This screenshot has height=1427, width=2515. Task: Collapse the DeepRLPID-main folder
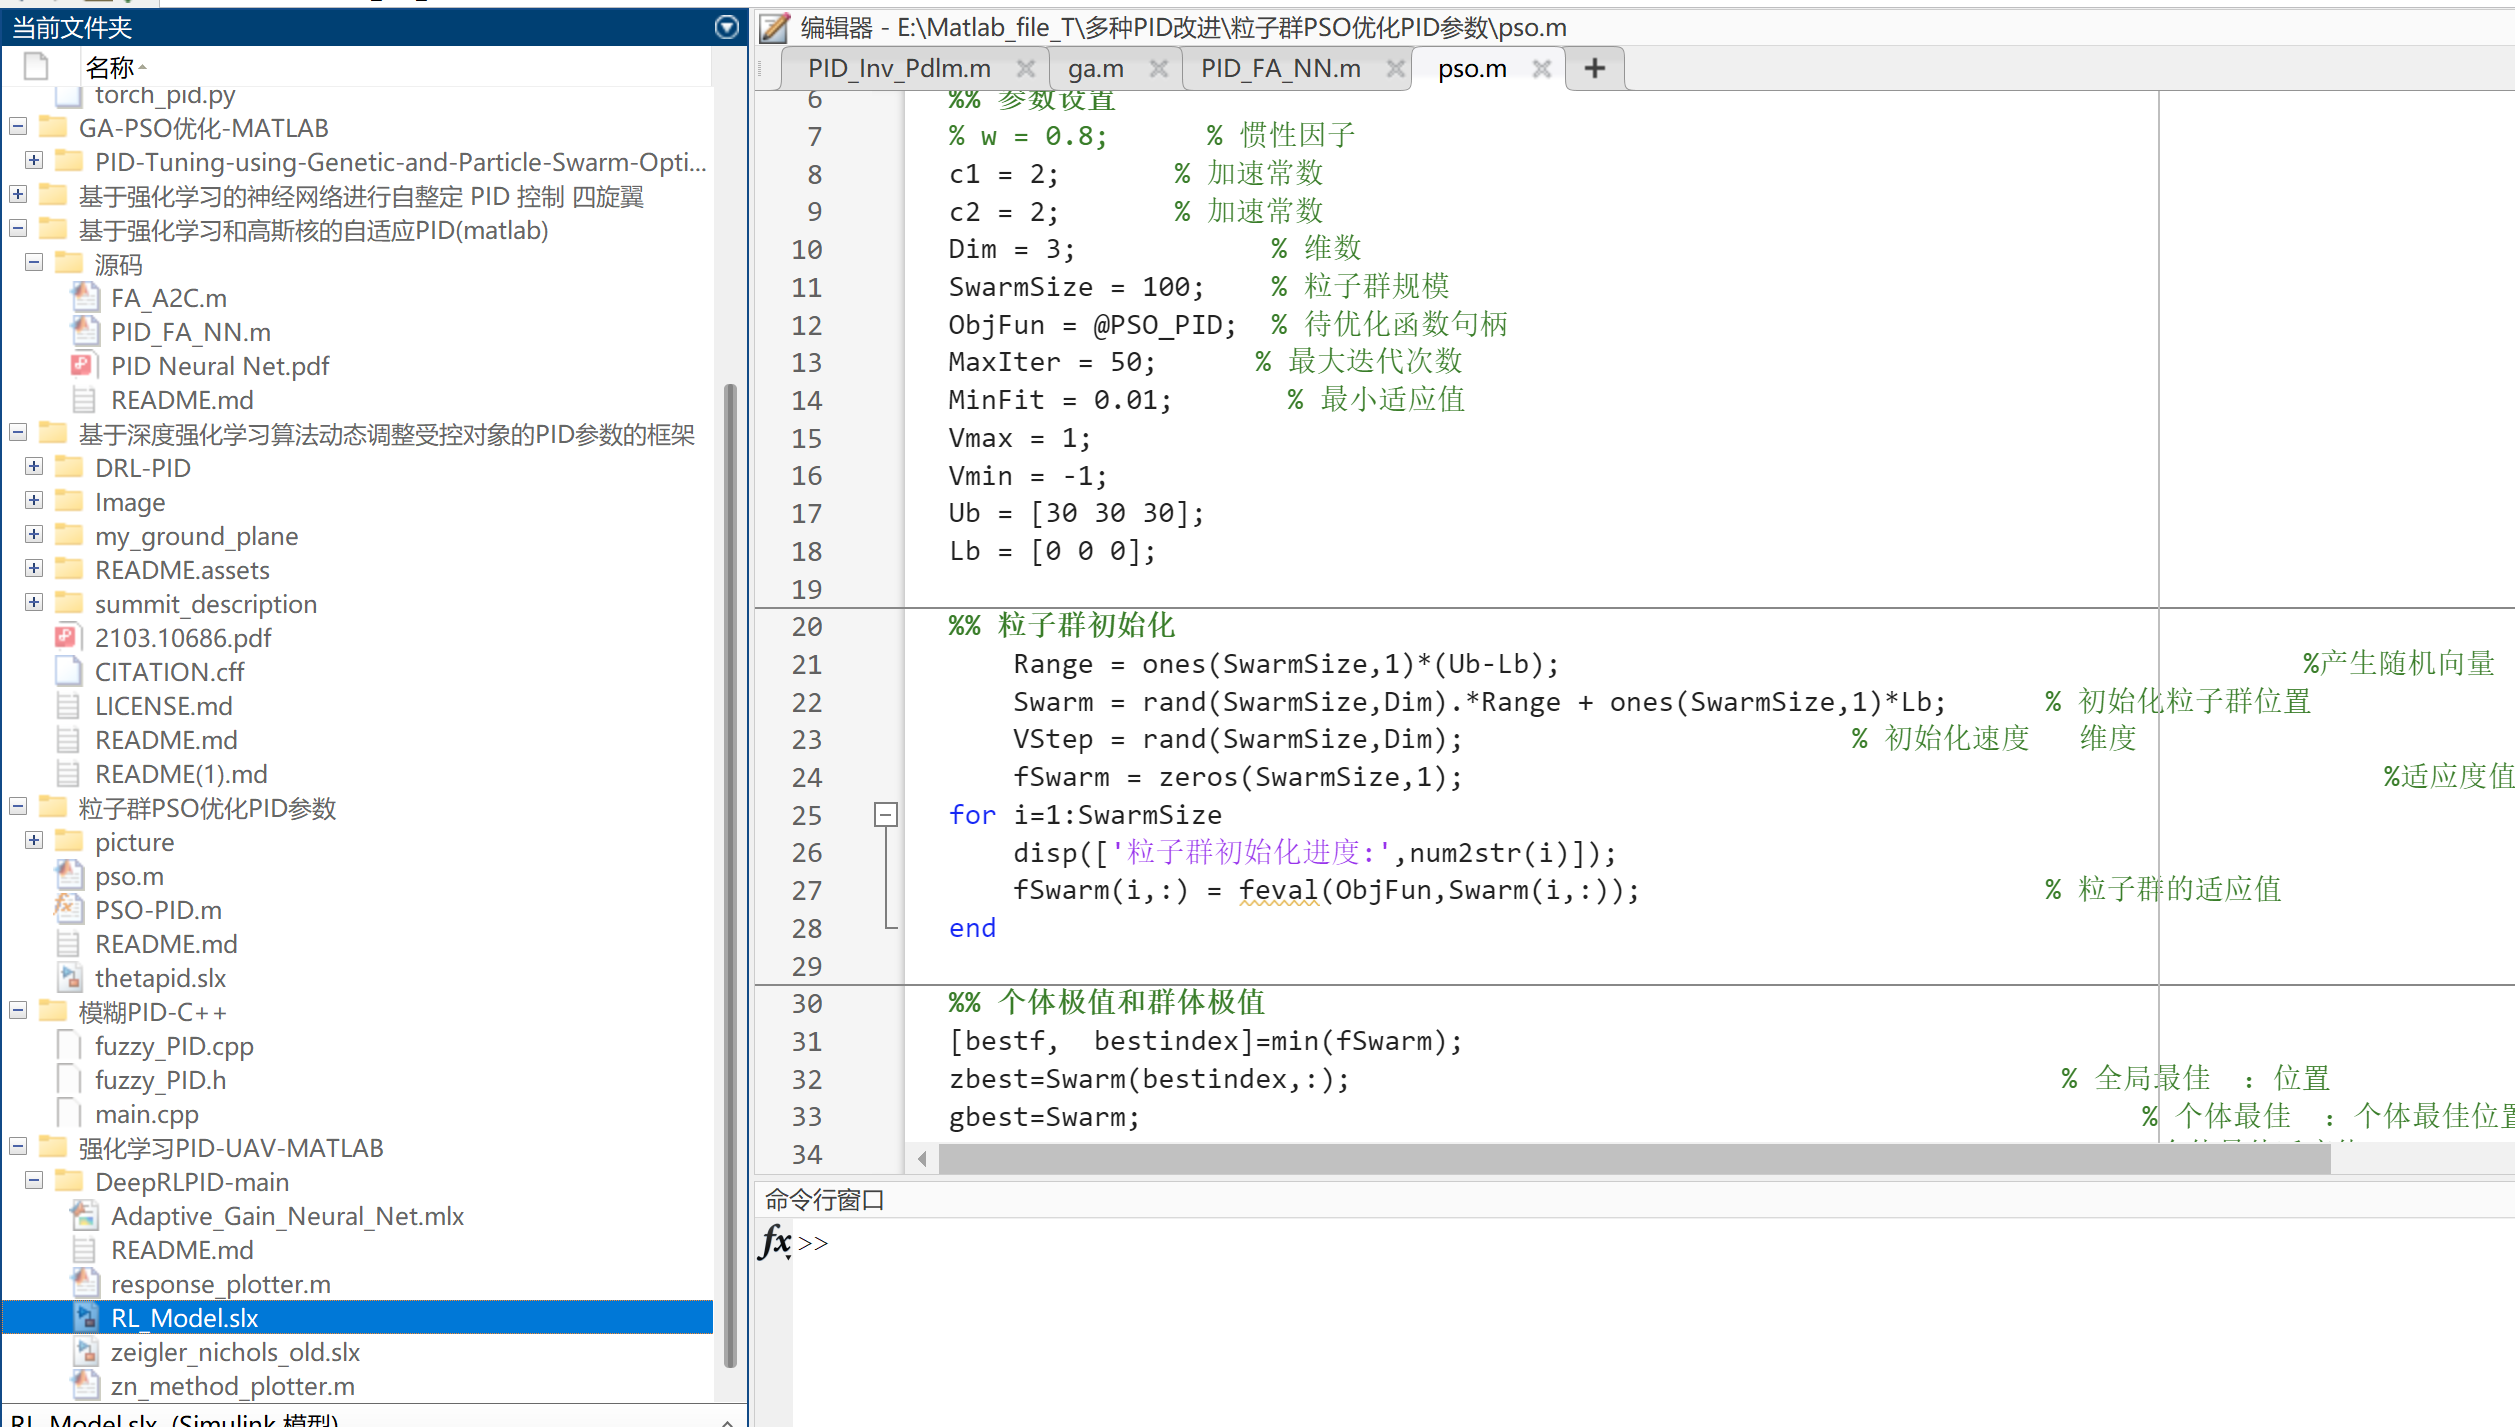(x=34, y=1180)
